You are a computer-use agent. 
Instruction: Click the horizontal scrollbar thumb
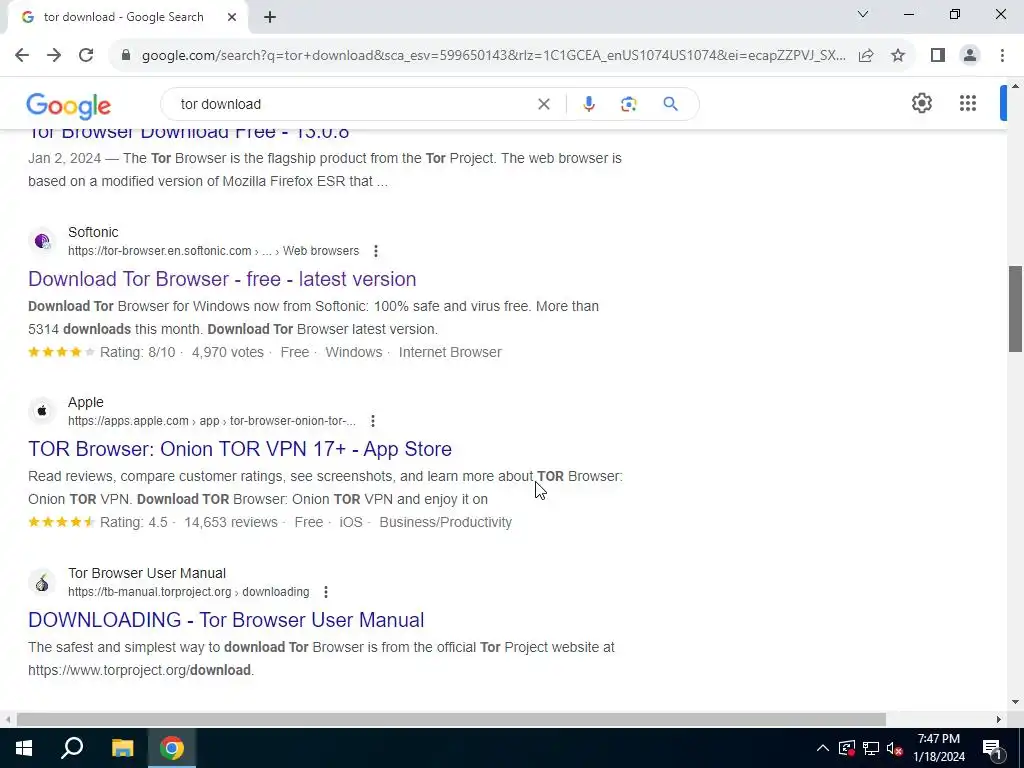[451, 719]
